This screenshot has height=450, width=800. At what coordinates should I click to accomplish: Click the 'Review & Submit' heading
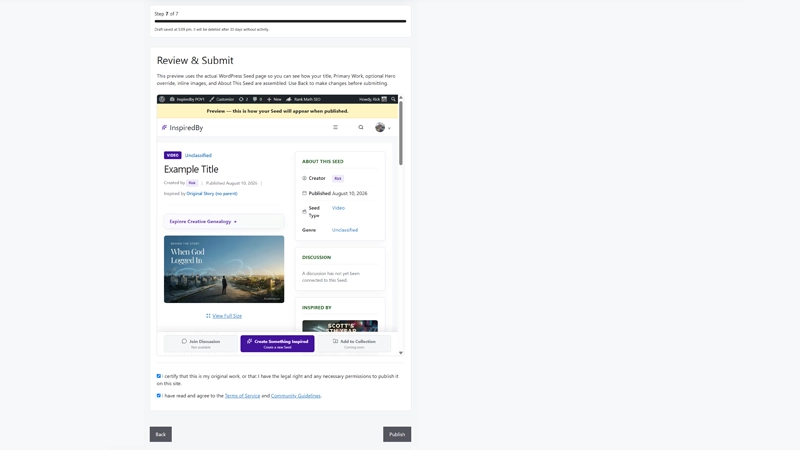[195, 60]
